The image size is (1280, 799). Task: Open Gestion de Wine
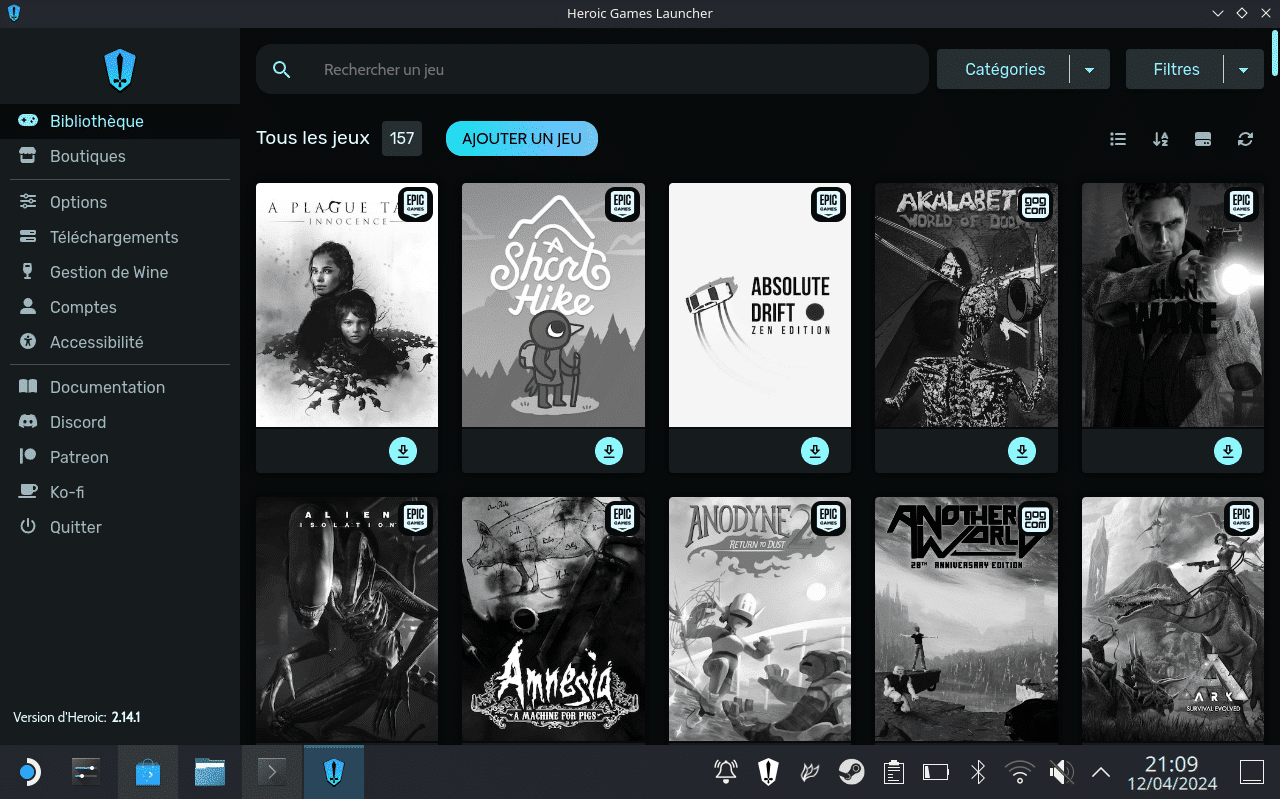click(120, 272)
